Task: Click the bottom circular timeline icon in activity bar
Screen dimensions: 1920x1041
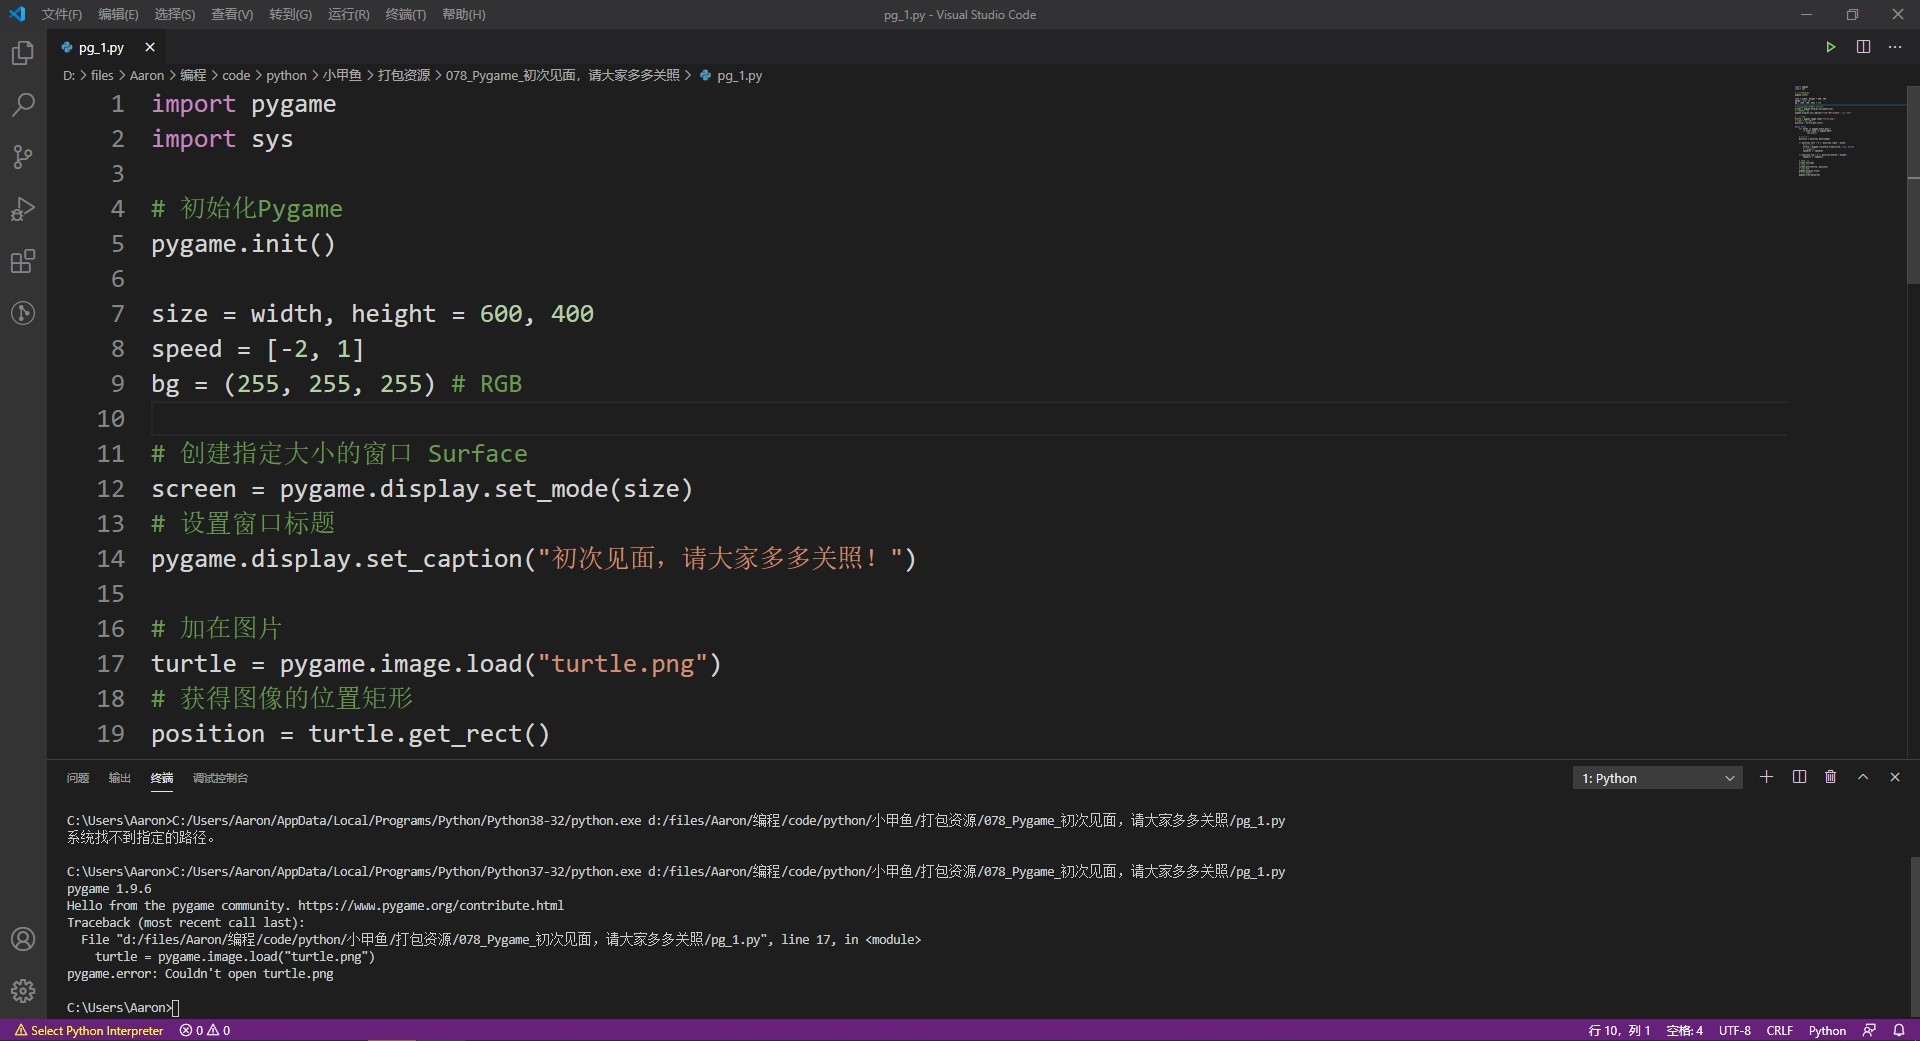Action: click(x=22, y=313)
